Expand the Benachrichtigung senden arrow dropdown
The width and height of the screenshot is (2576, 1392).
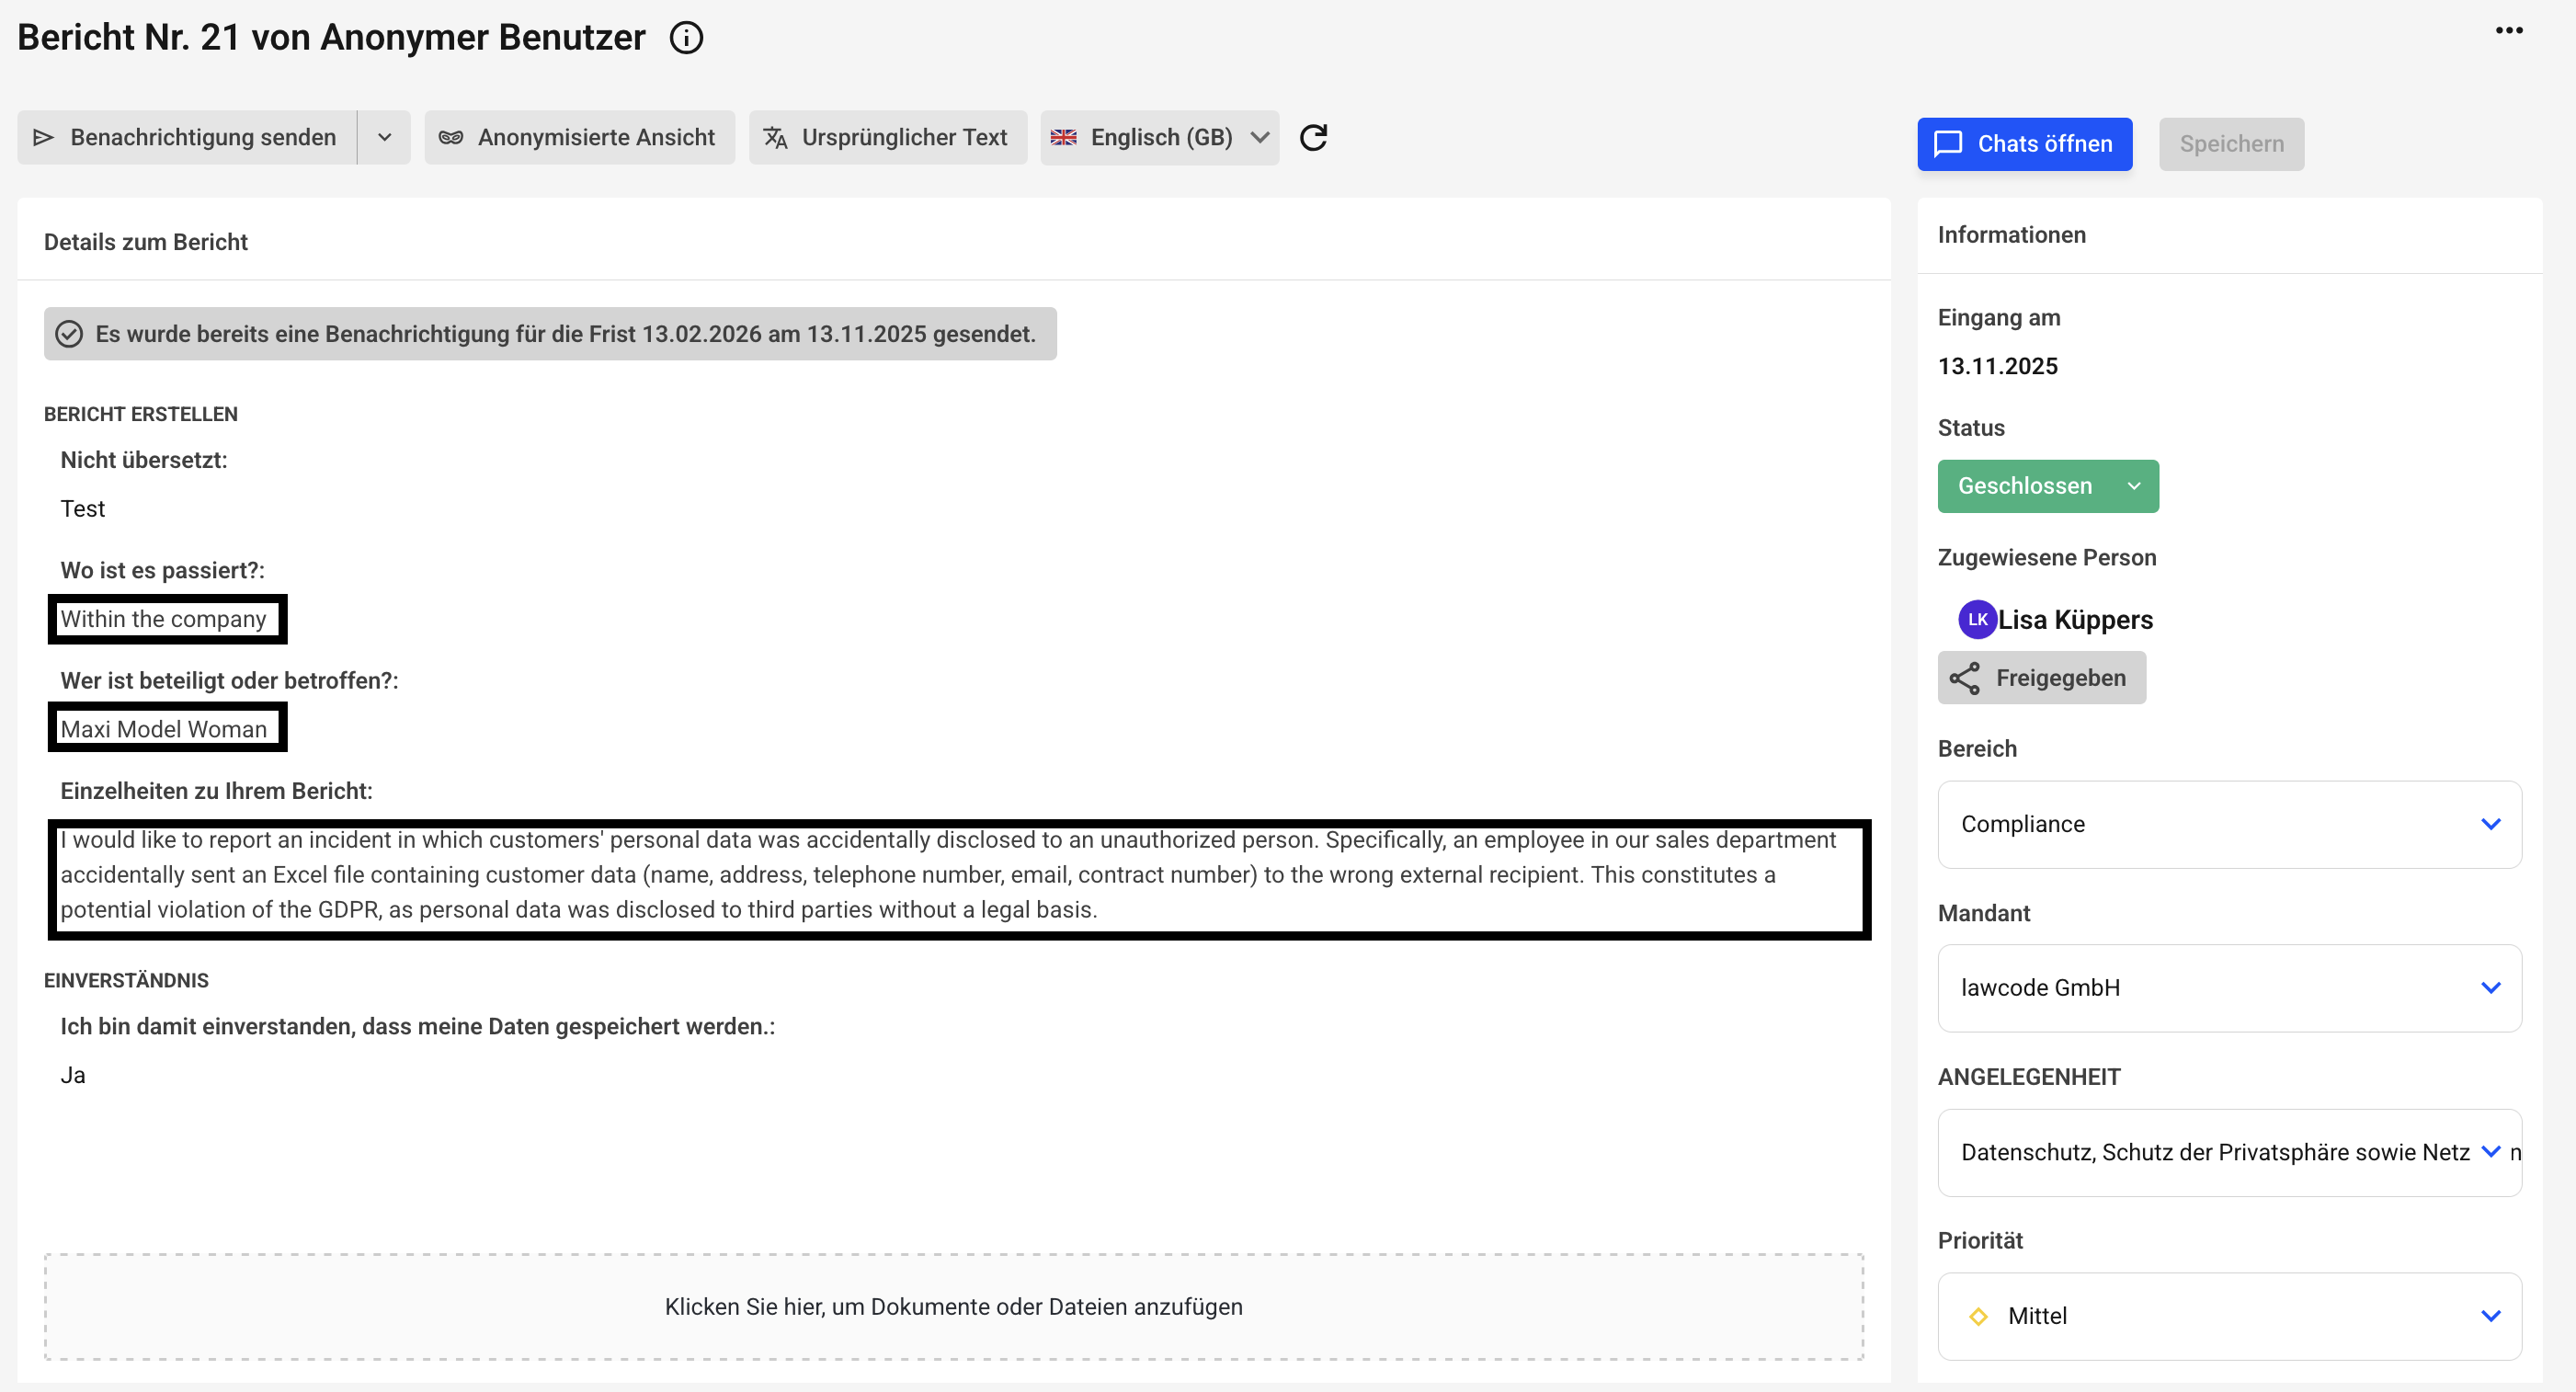point(384,137)
